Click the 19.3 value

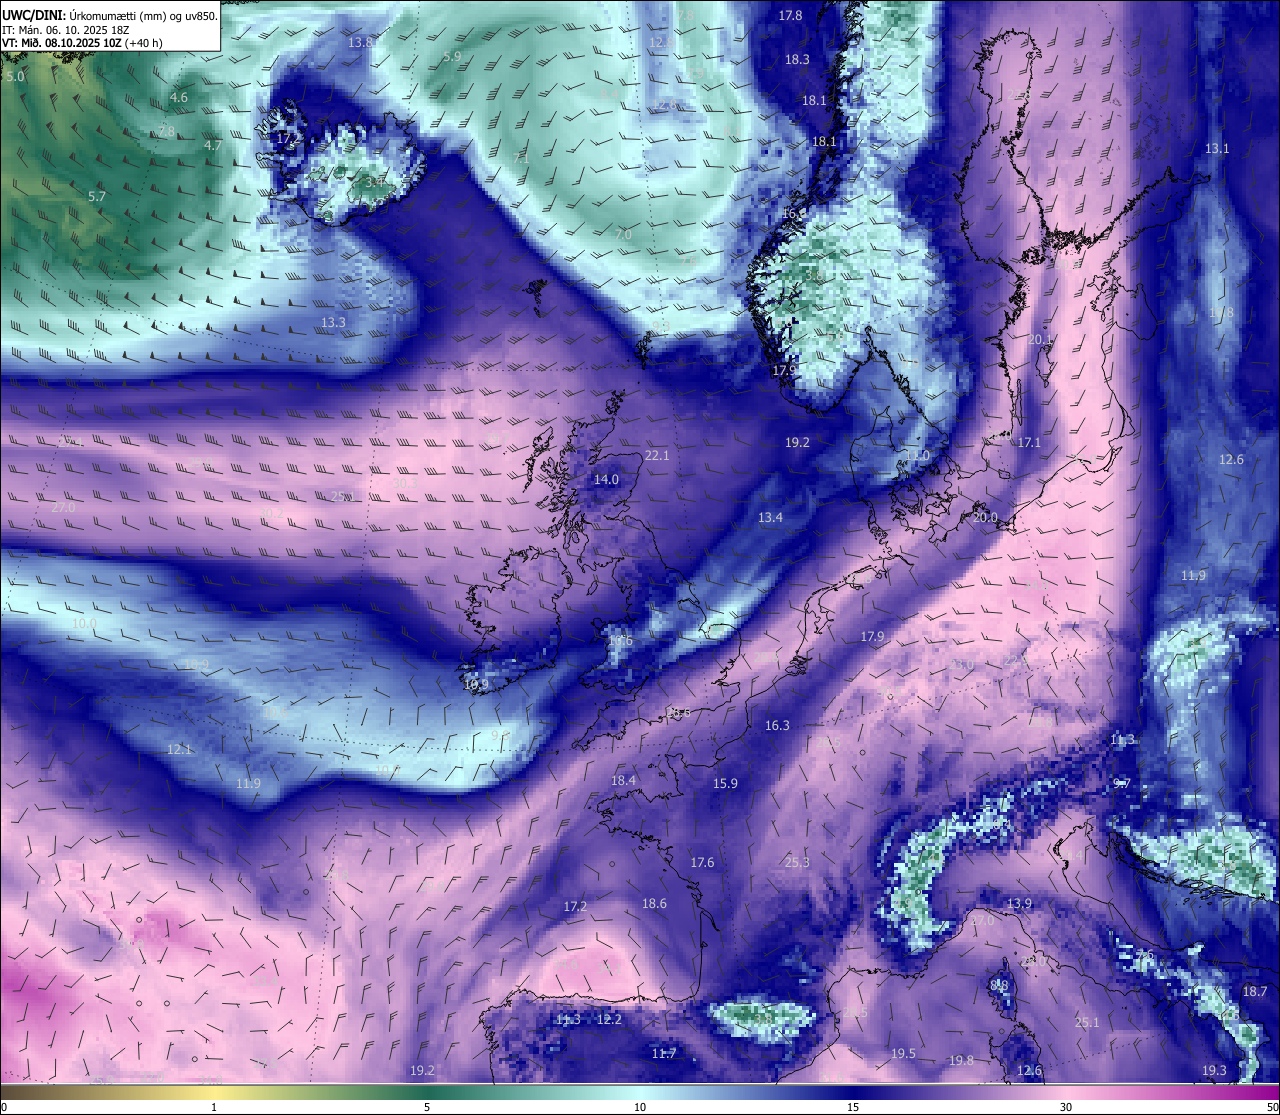coord(1213,1070)
